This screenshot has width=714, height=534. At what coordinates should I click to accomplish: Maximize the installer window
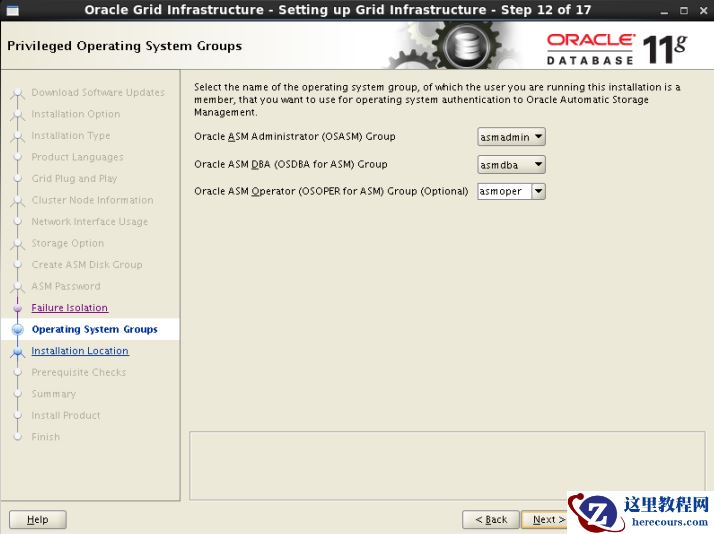[684, 10]
